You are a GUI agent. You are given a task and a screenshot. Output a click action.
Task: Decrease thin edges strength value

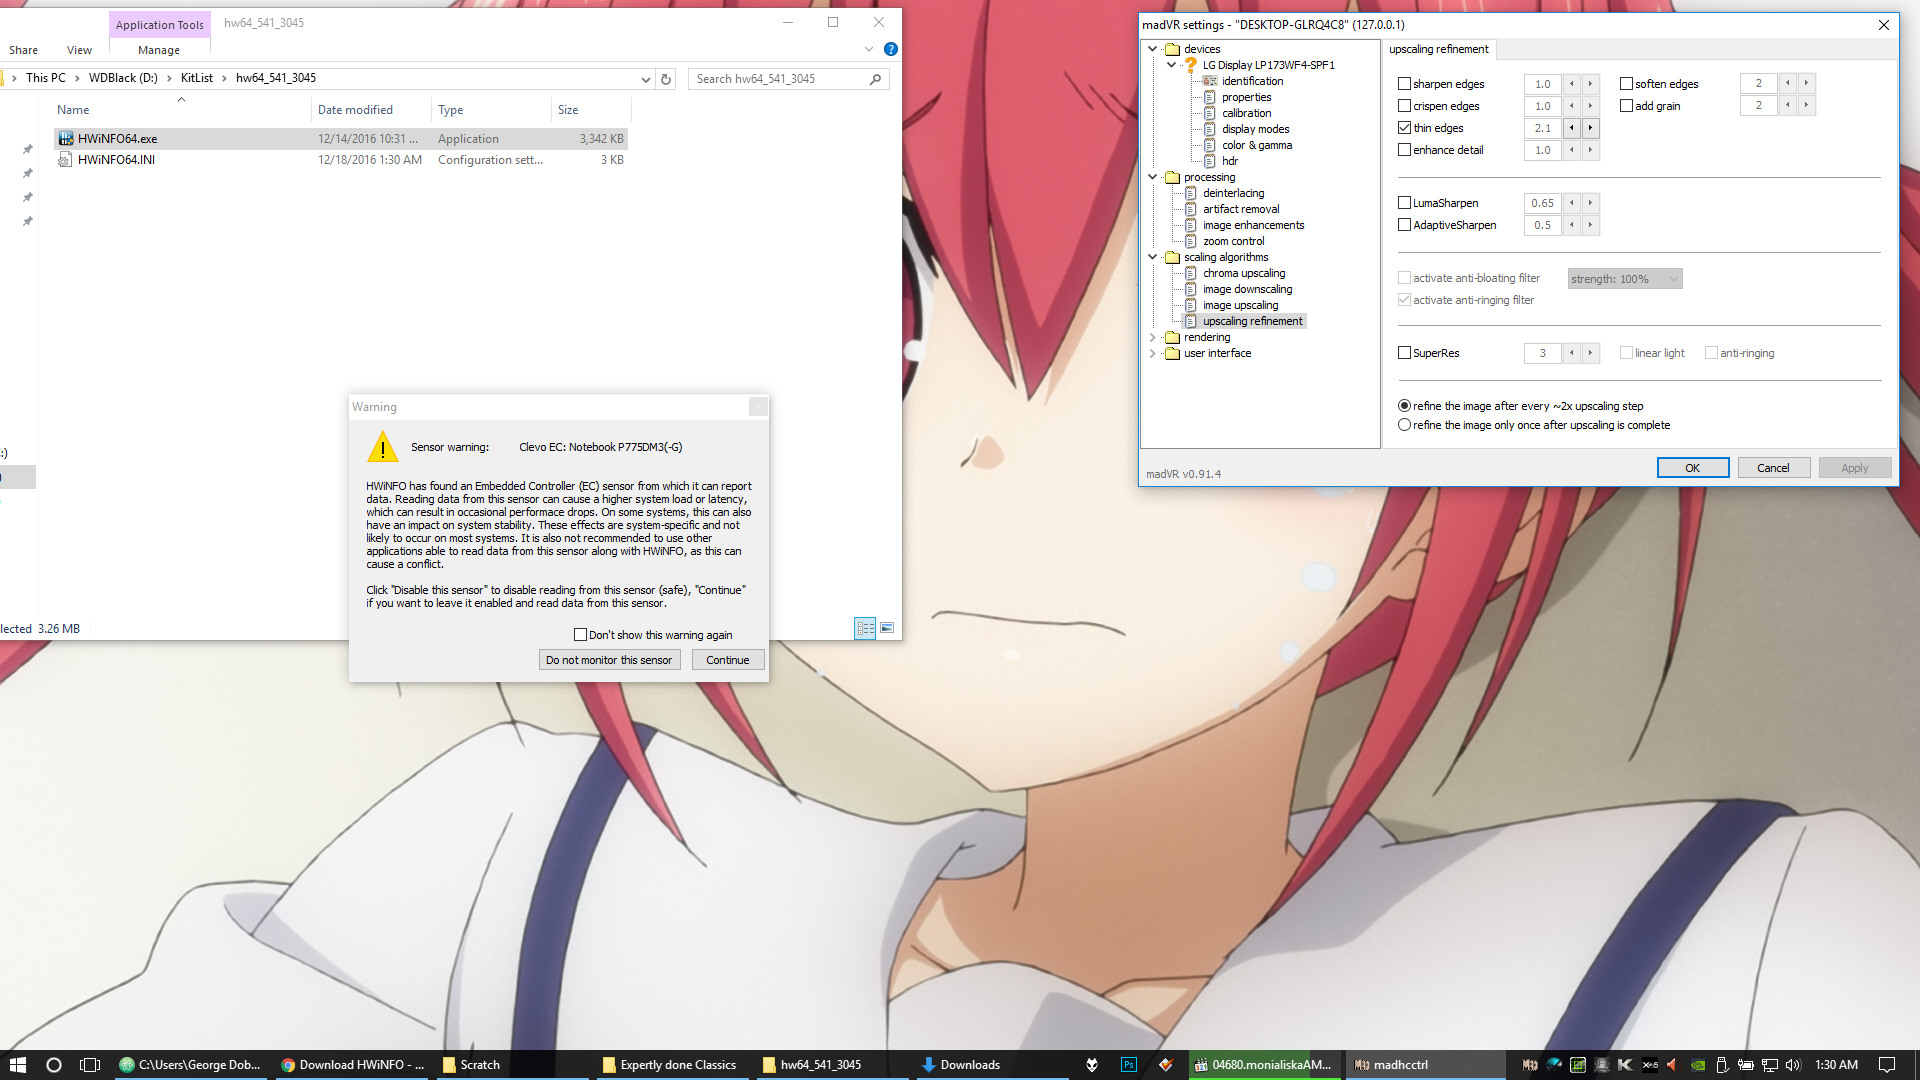[1571, 128]
